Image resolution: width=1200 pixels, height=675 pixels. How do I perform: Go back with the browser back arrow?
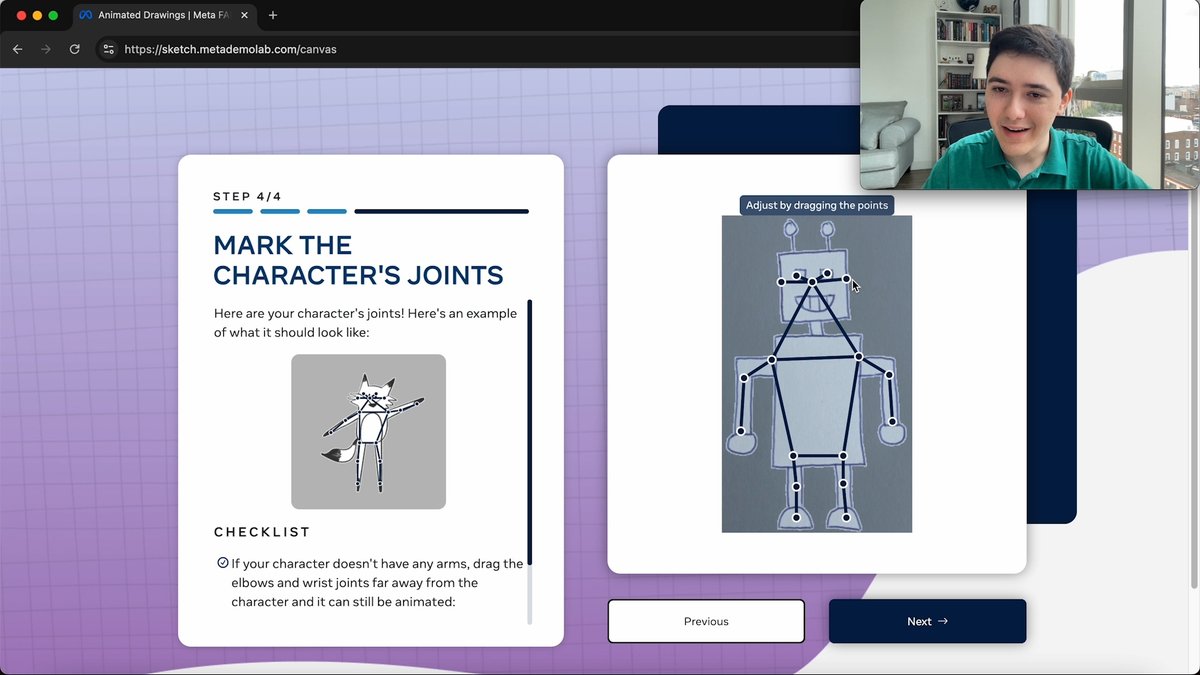click(17, 49)
